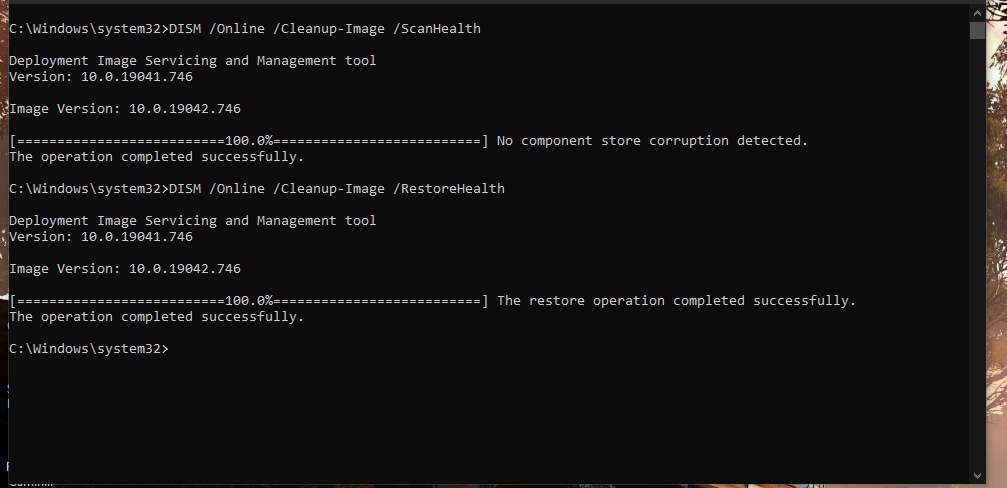This screenshot has height=488, width=1007.
Task: Click the first "Image Version: 10.0.19042.746" line
Action: click(x=125, y=109)
